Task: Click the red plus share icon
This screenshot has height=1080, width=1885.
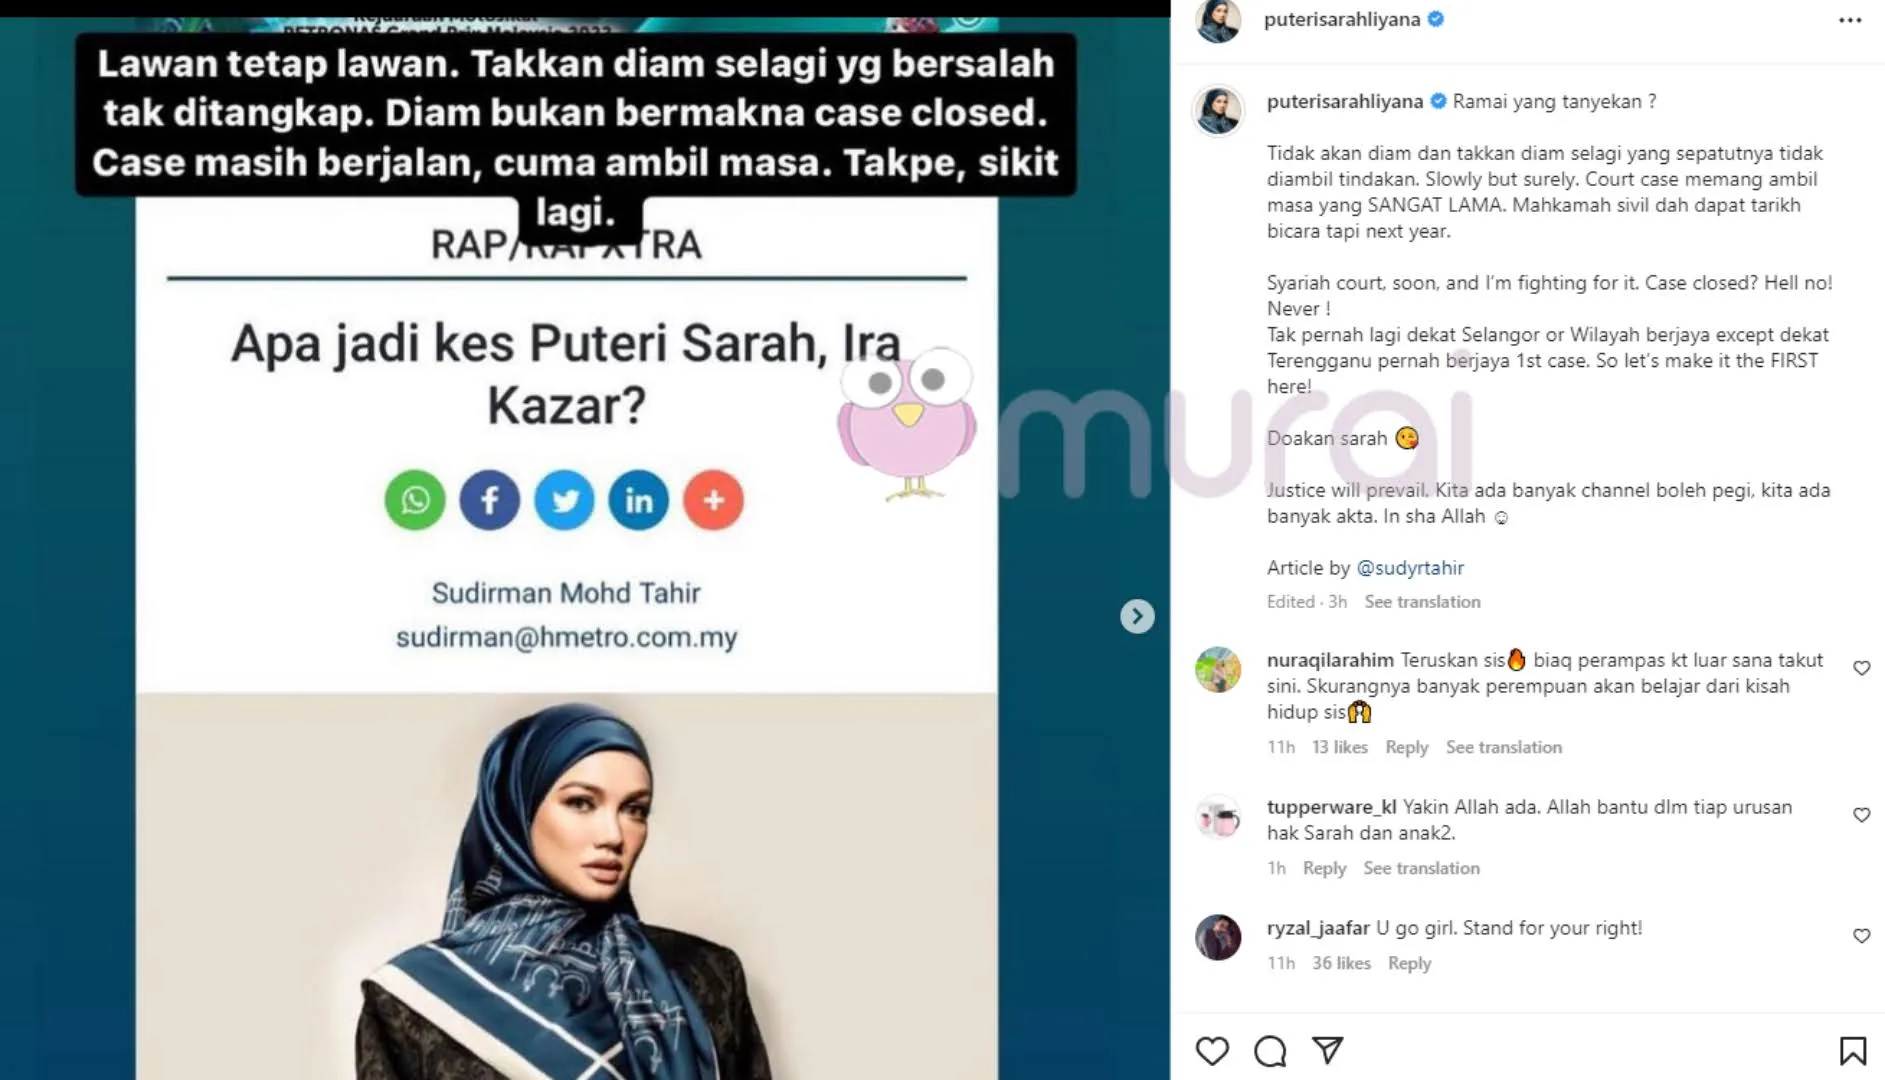Action: [x=713, y=500]
